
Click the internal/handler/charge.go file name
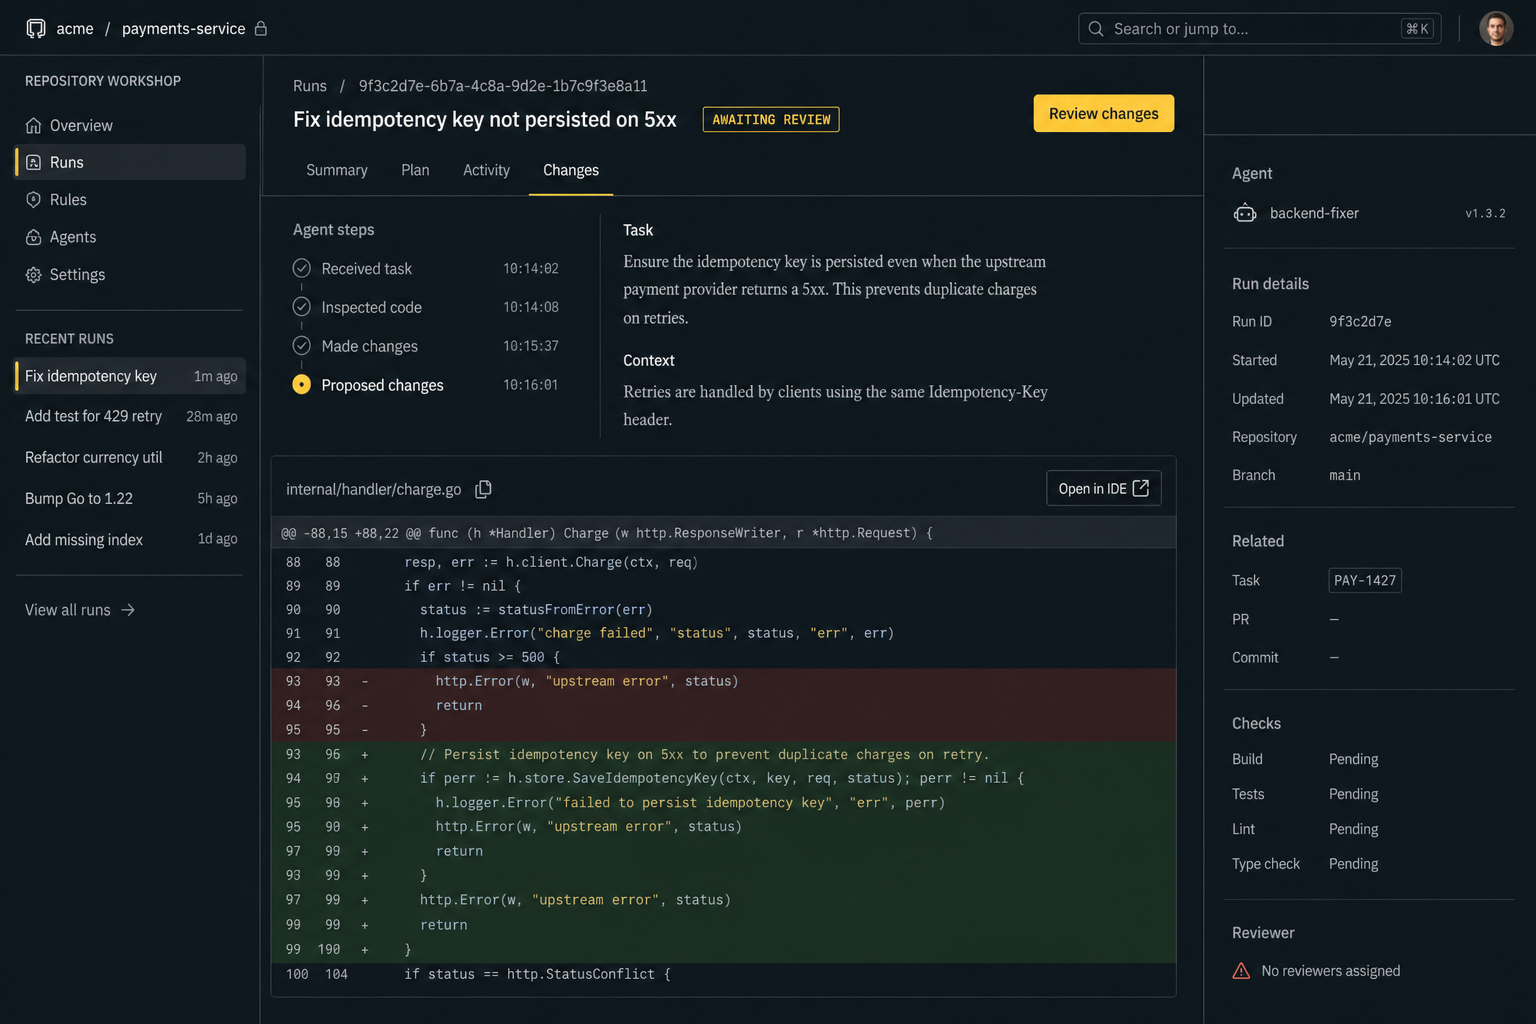click(x=374, y=489)
